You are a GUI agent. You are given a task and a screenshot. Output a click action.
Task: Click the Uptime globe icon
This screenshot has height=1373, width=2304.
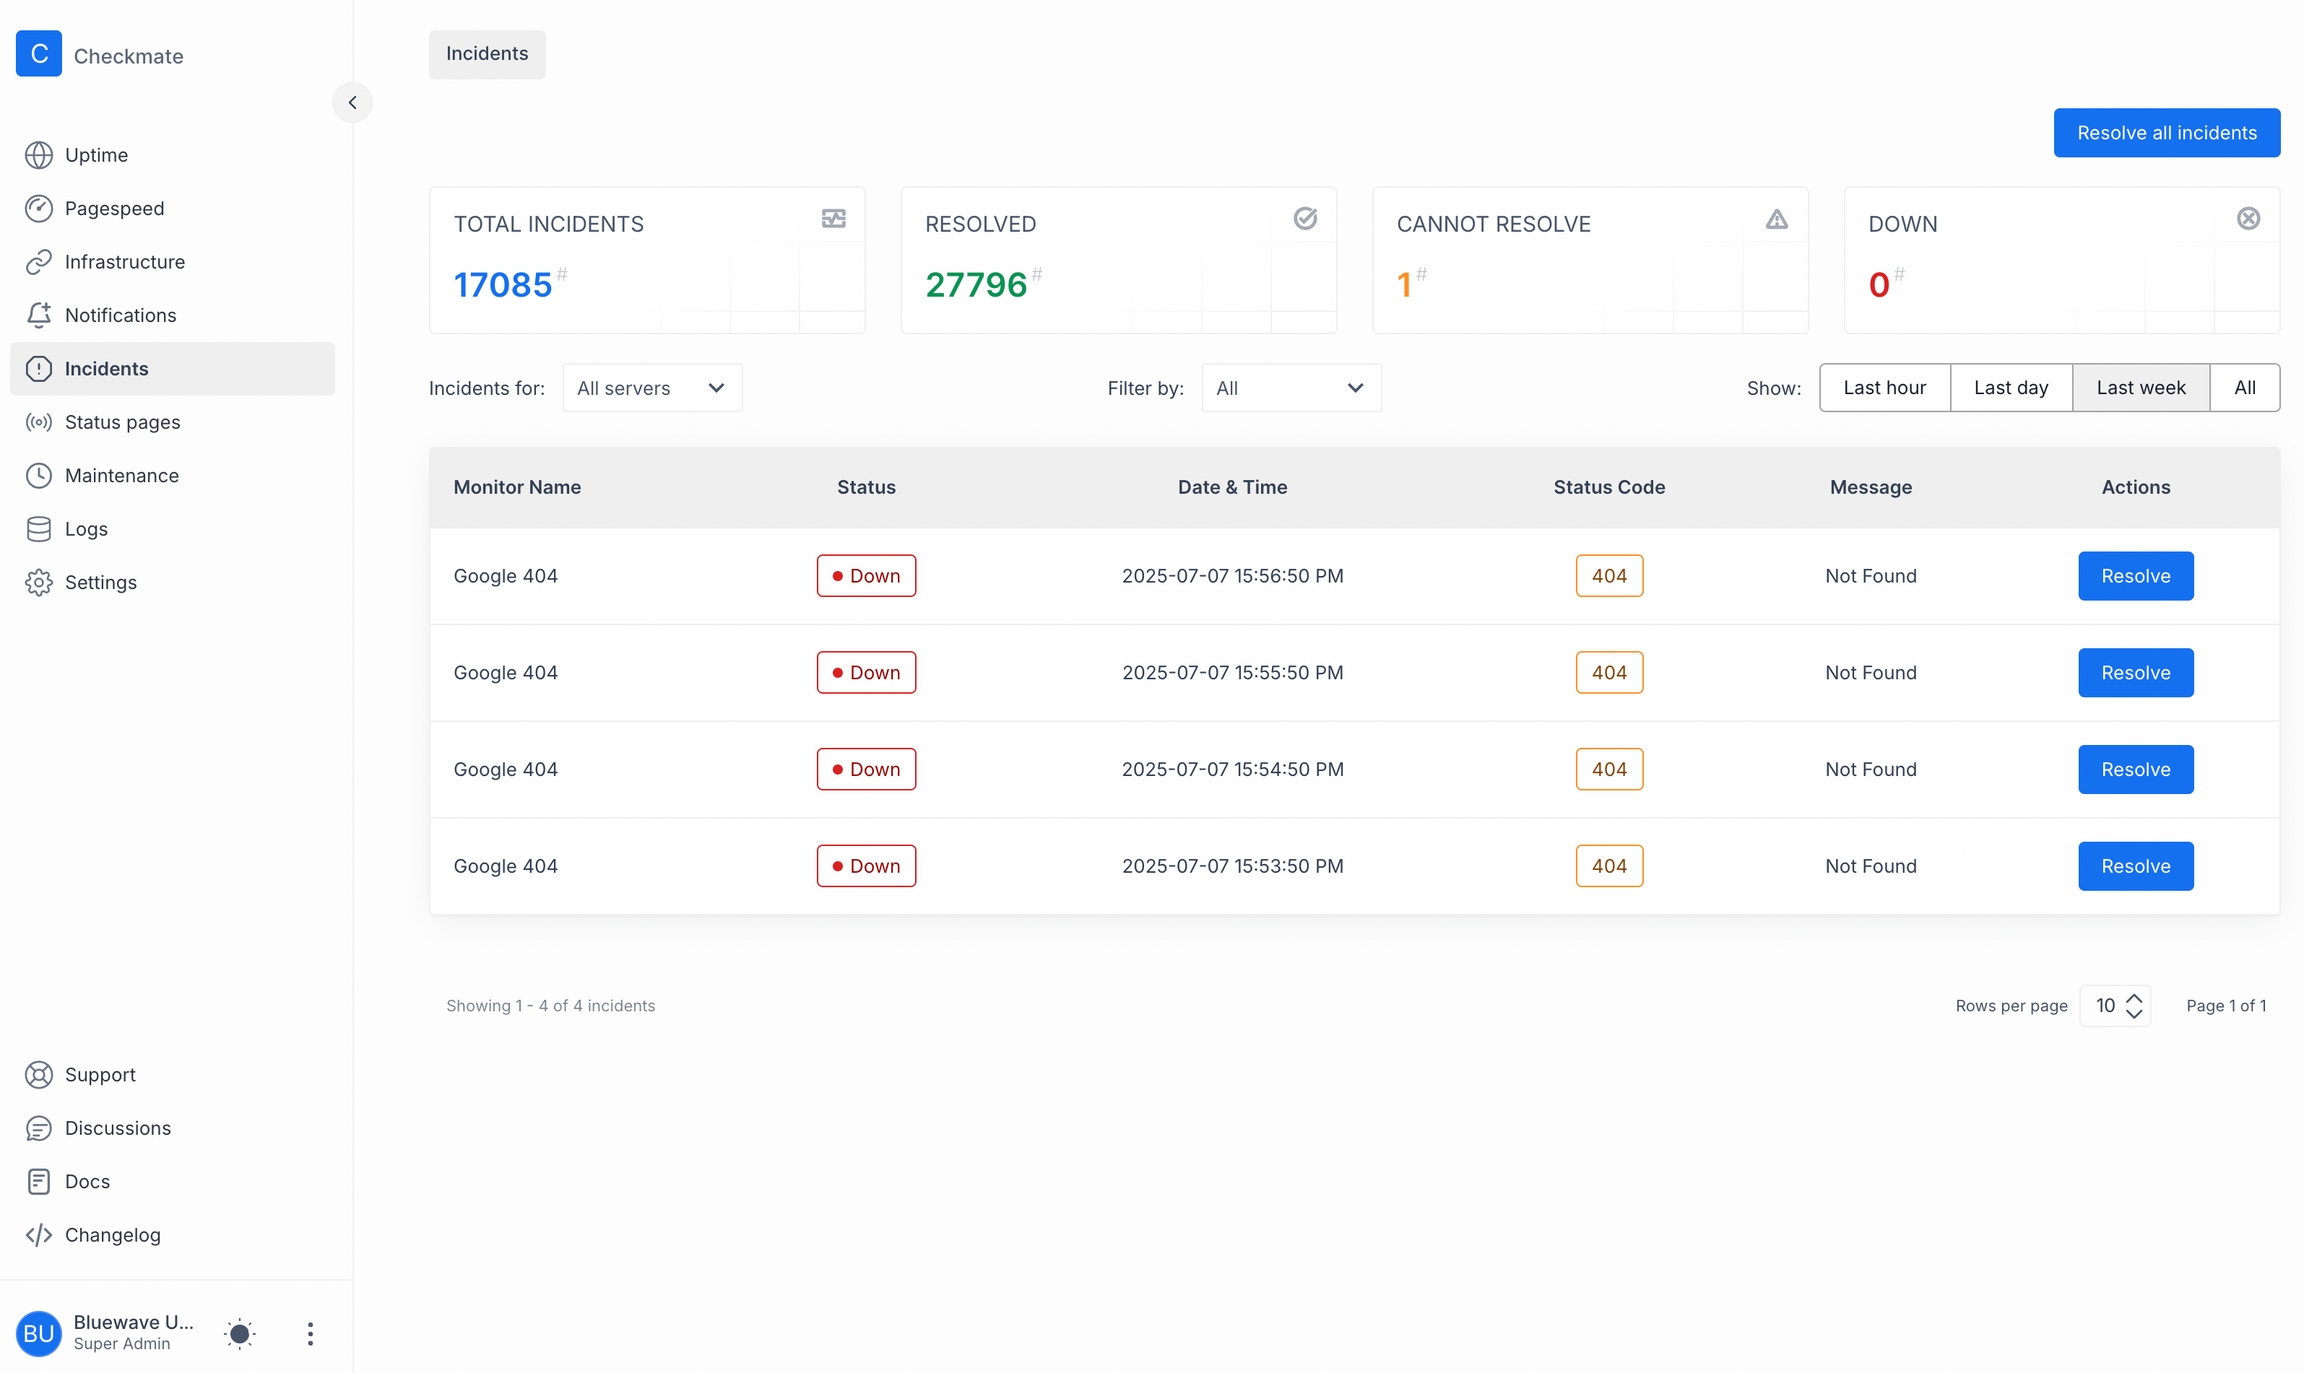(x=39, y=155)
